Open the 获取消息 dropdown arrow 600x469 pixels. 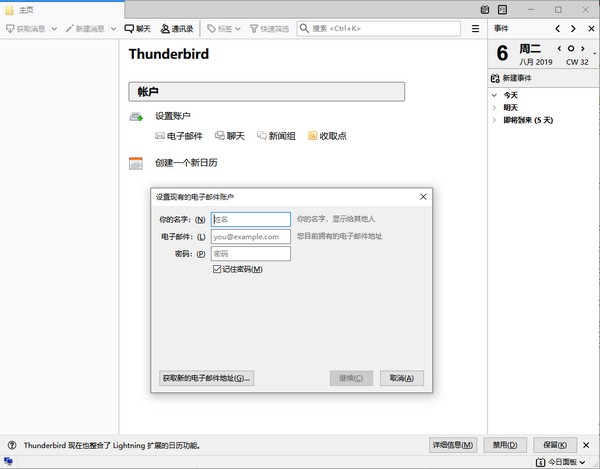(x=54, y=29)
